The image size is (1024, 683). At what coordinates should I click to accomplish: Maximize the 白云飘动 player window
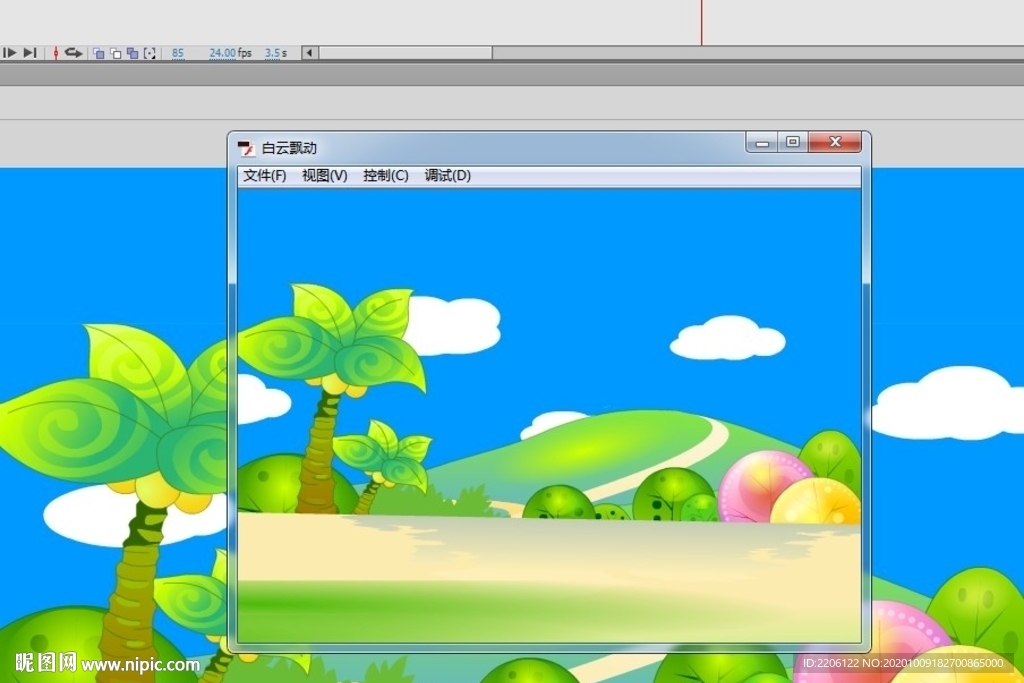click(793, 142)
